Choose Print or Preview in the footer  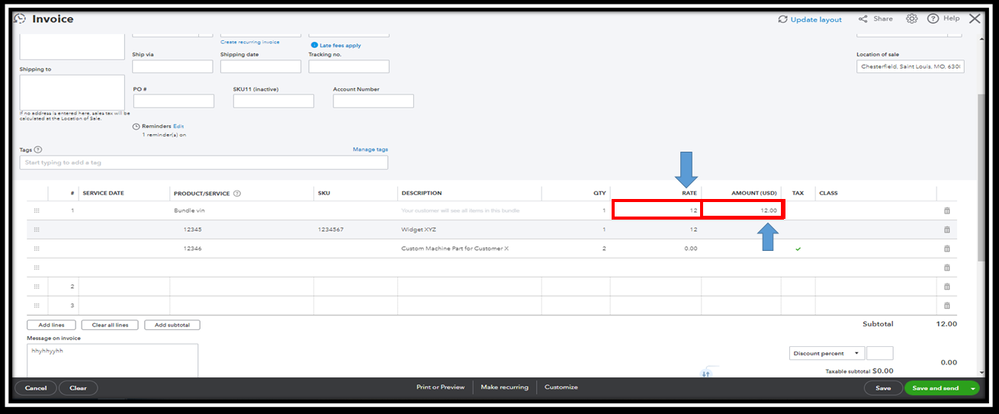point(440,387)
